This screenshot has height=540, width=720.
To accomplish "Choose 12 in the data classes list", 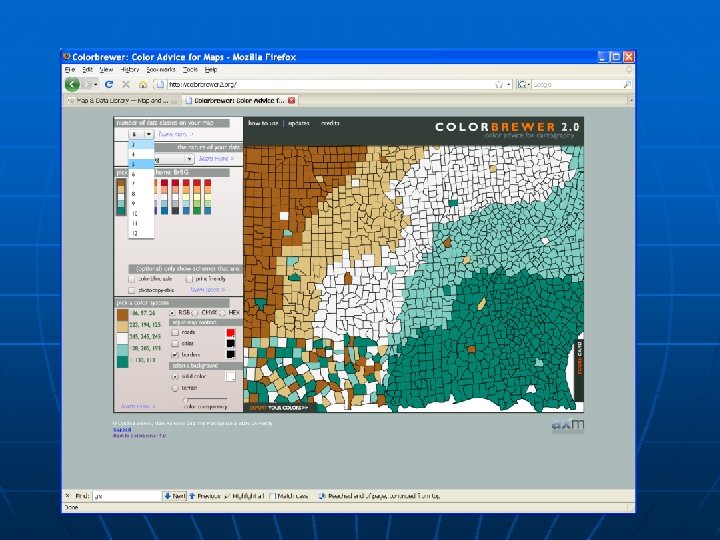I will (141, 233).
